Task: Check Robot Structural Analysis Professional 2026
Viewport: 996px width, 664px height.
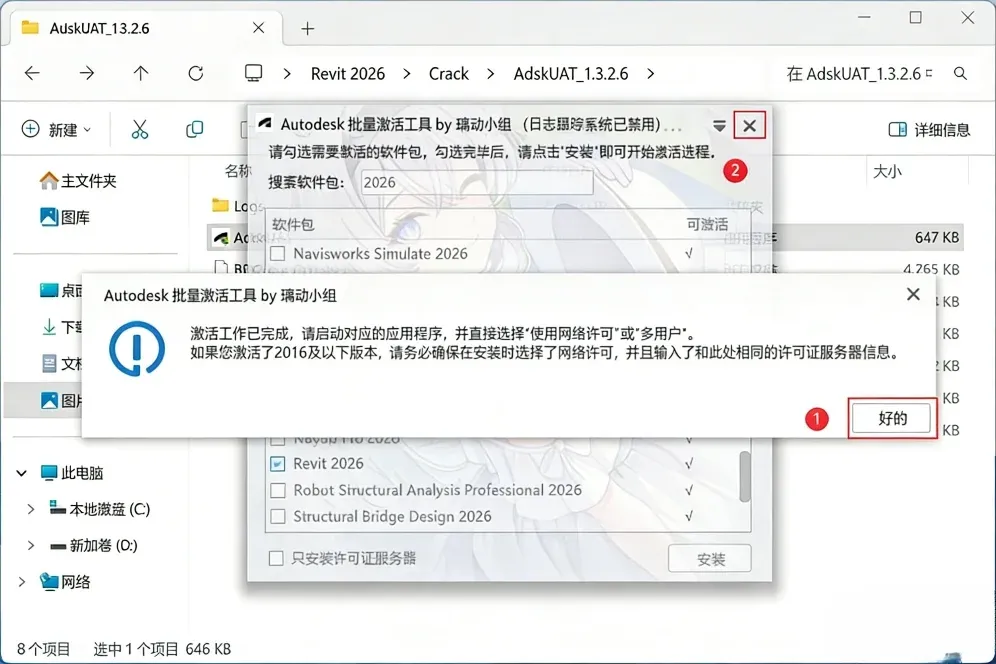Action: click(278, 491)
